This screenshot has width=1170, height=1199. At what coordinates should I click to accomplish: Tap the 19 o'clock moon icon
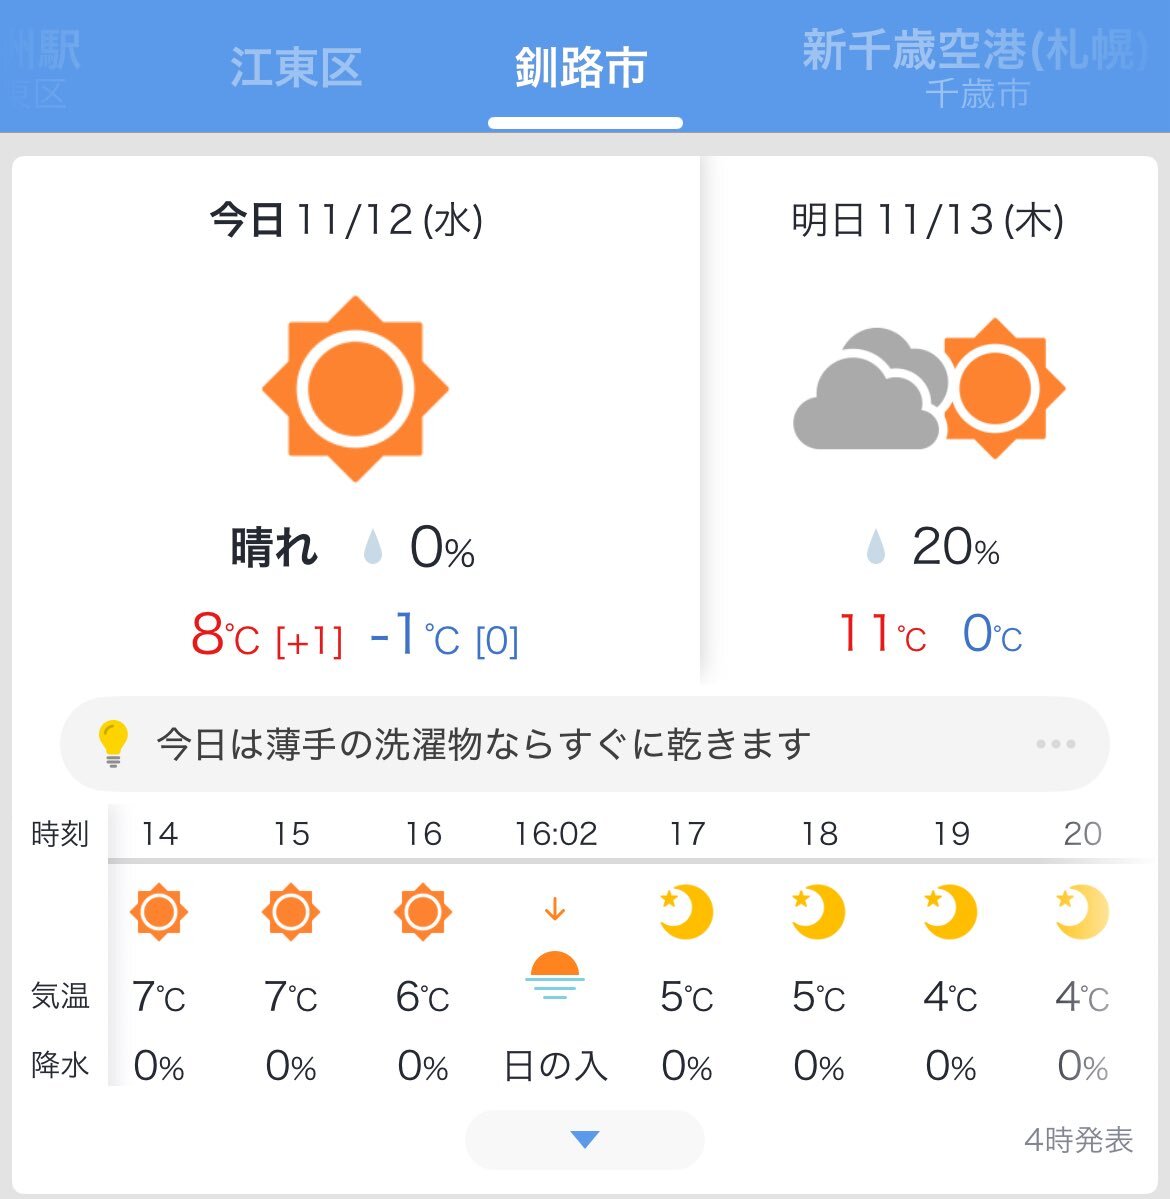pyautogui.click(x=949, y=912)
